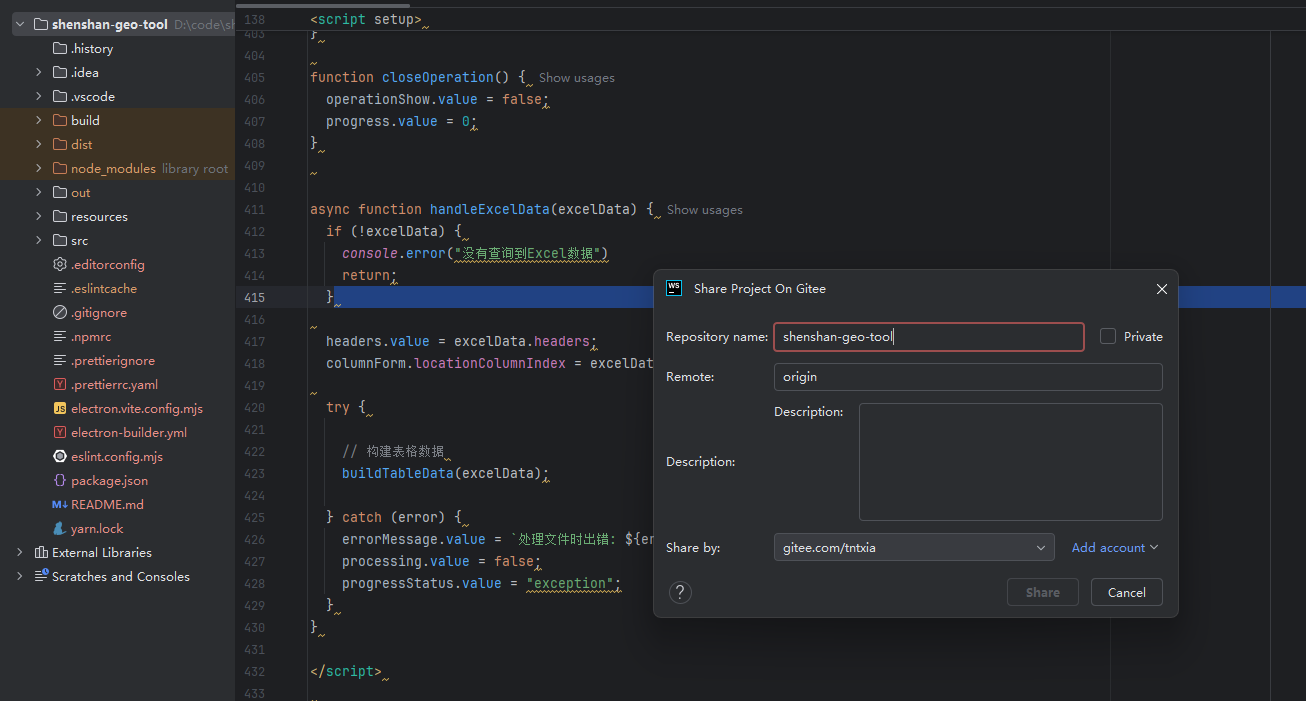Image resolution: width=1306 pixels, height=701 pixels.
Task: Expand the node_modules library root
Action: 39,169
